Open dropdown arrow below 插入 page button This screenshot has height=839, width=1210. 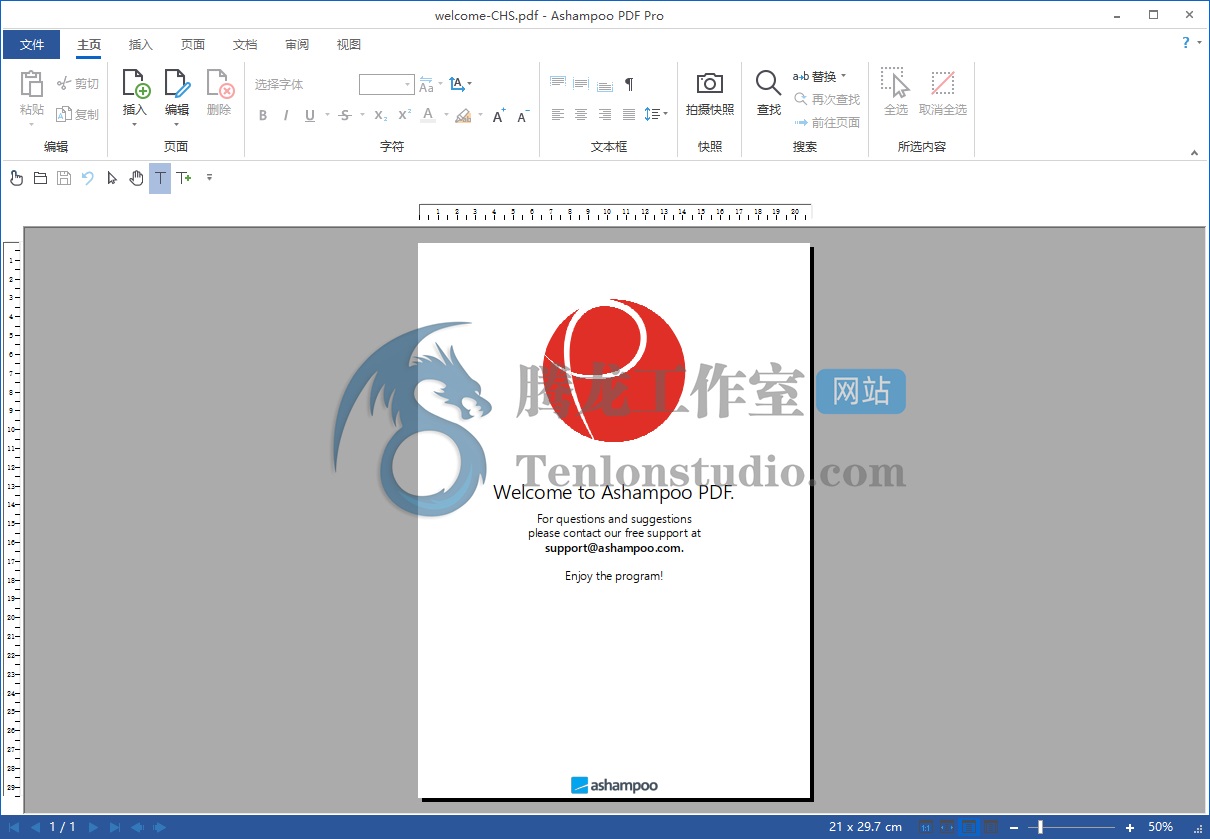click(135, 124)
